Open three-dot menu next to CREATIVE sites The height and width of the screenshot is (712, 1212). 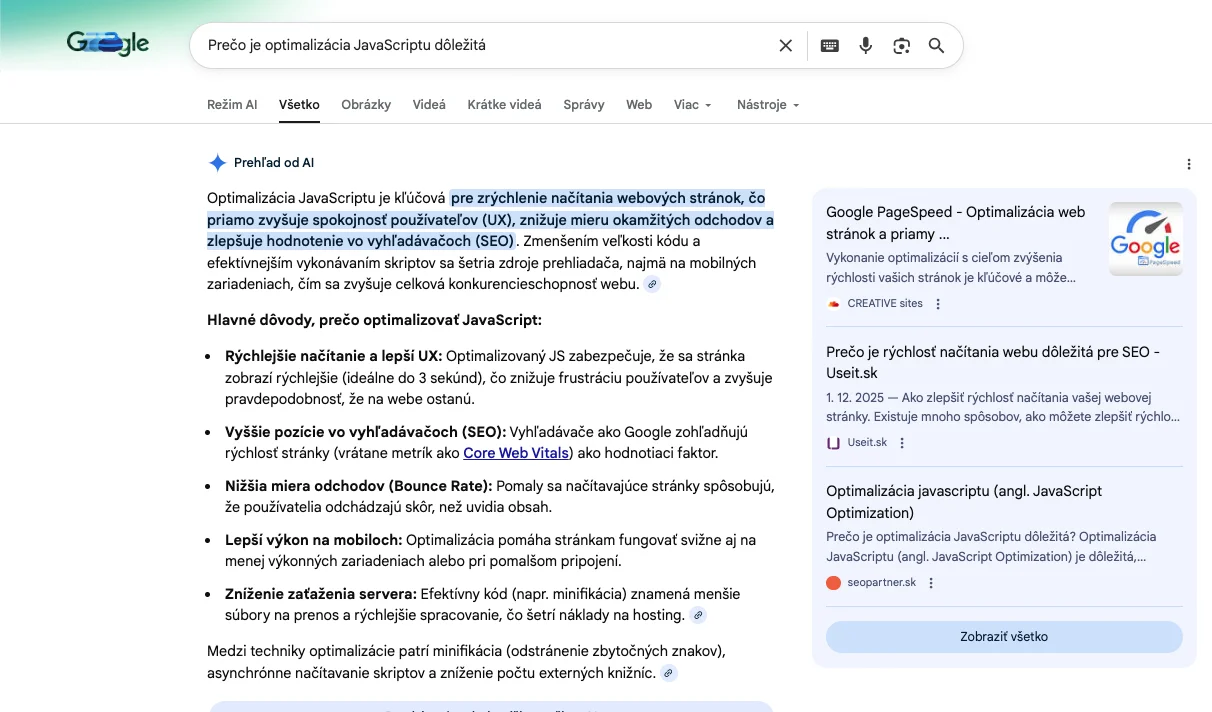[938, 304]
